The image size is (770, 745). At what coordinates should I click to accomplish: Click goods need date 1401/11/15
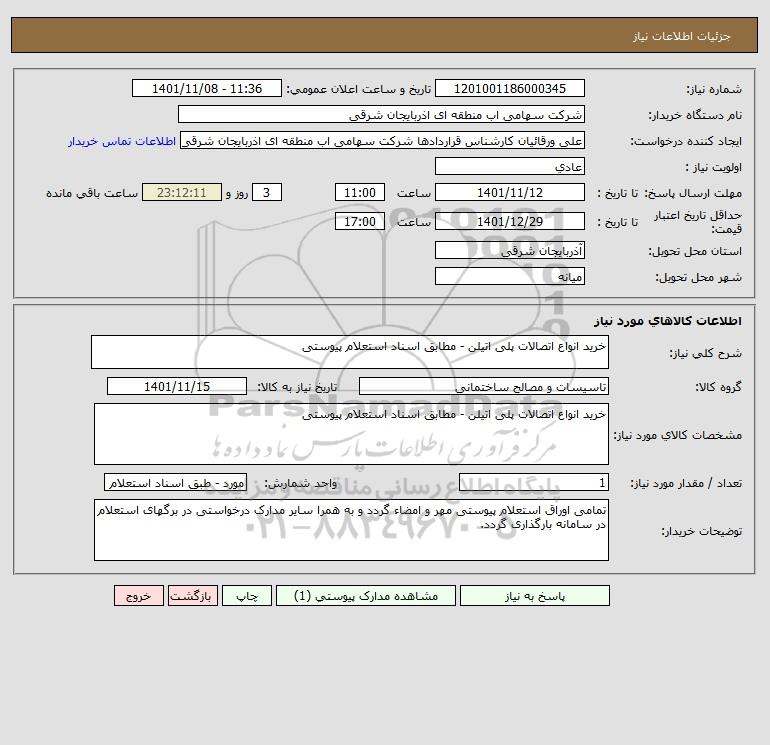177,386
